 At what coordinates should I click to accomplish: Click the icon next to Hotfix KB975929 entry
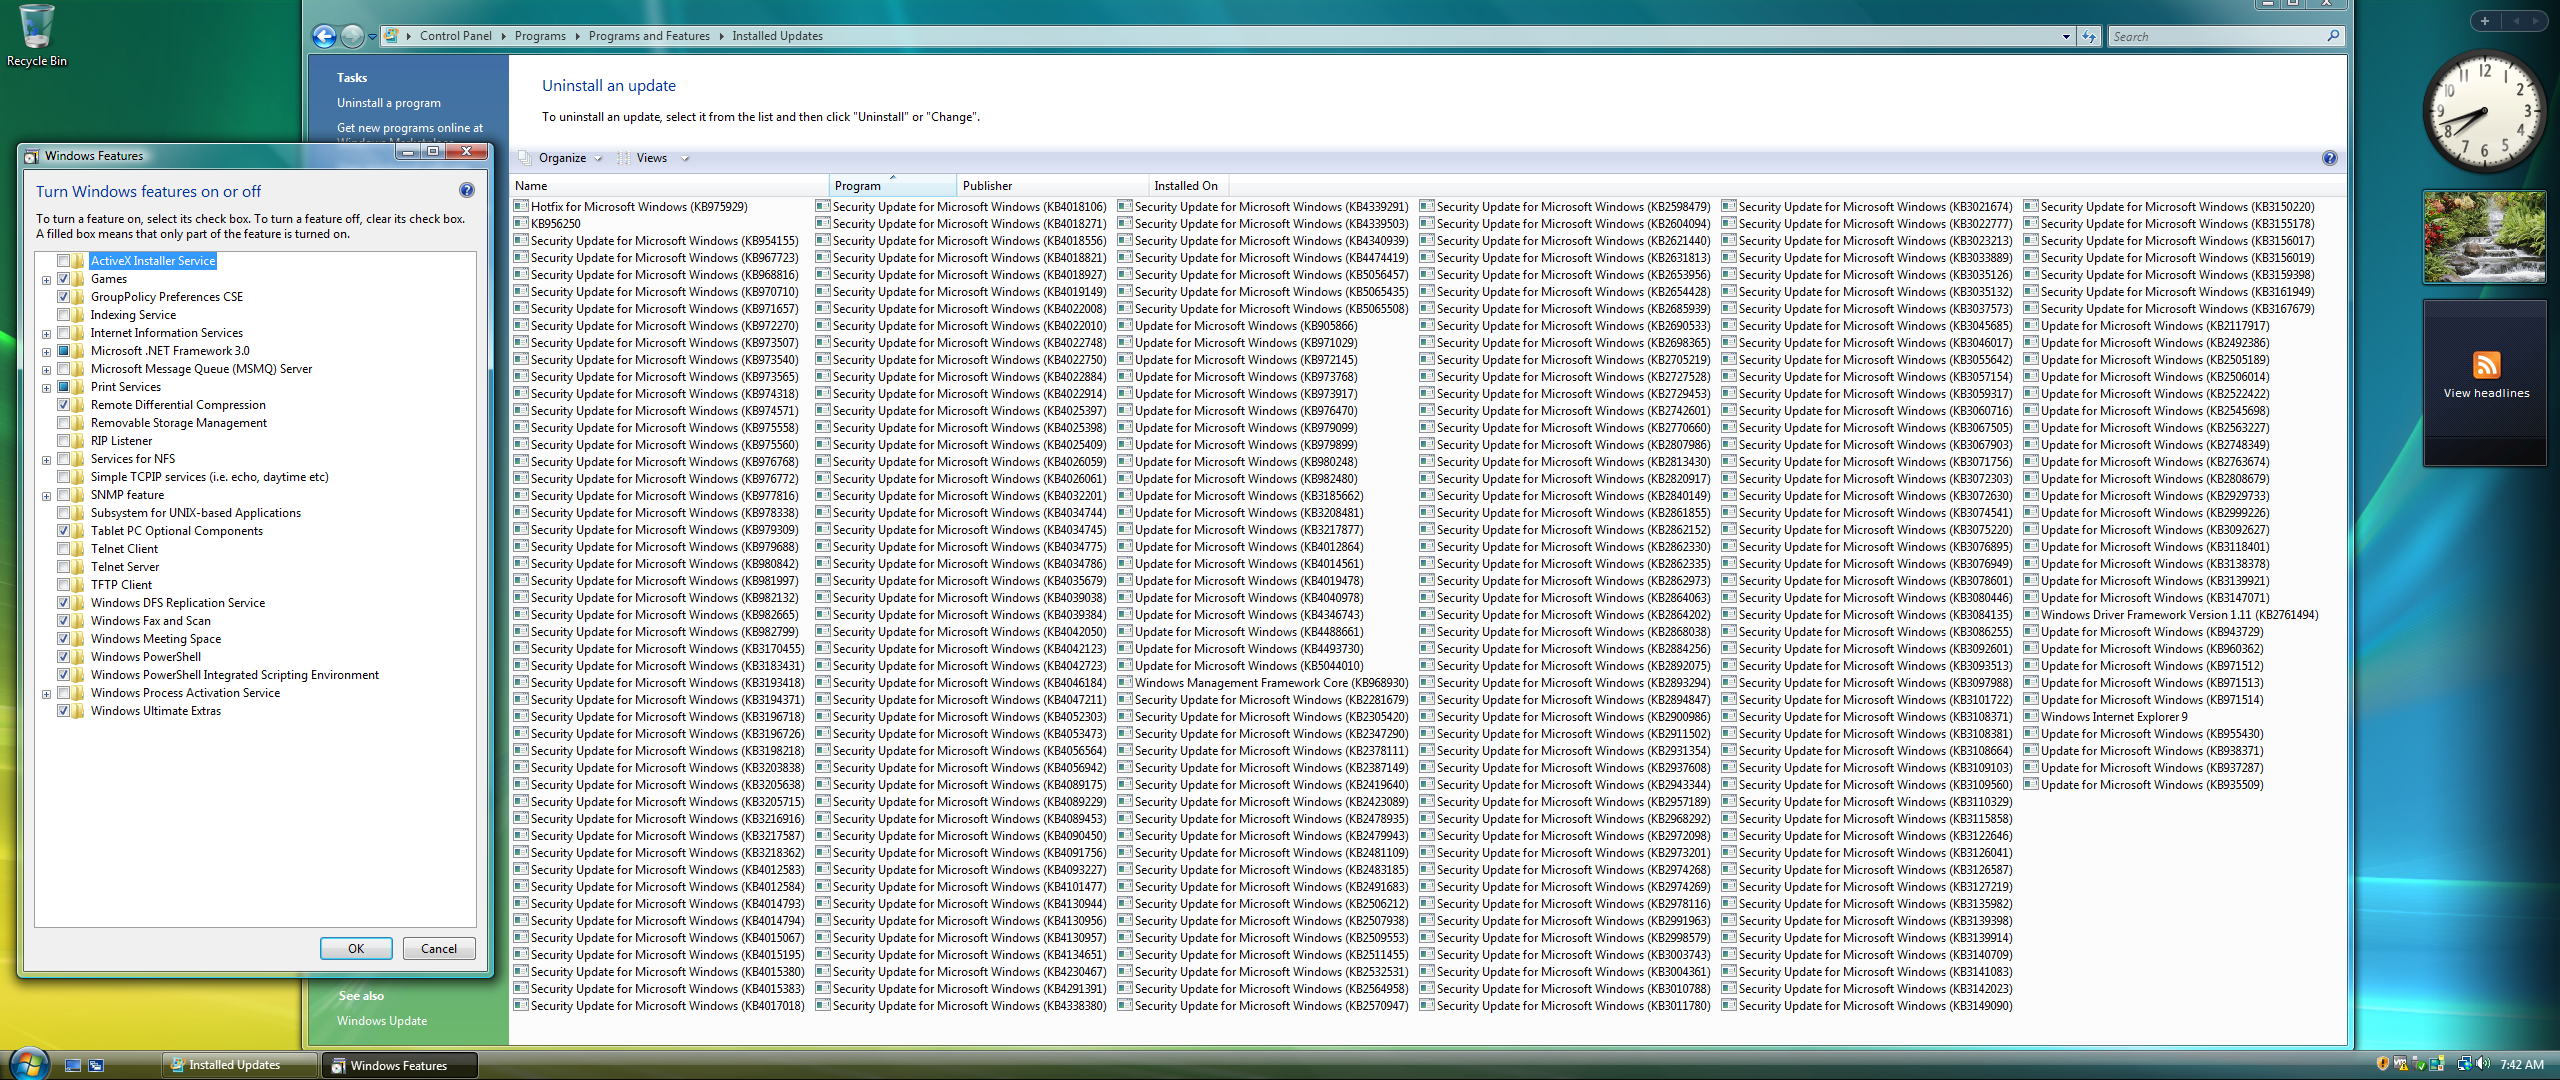pos(521,207)
